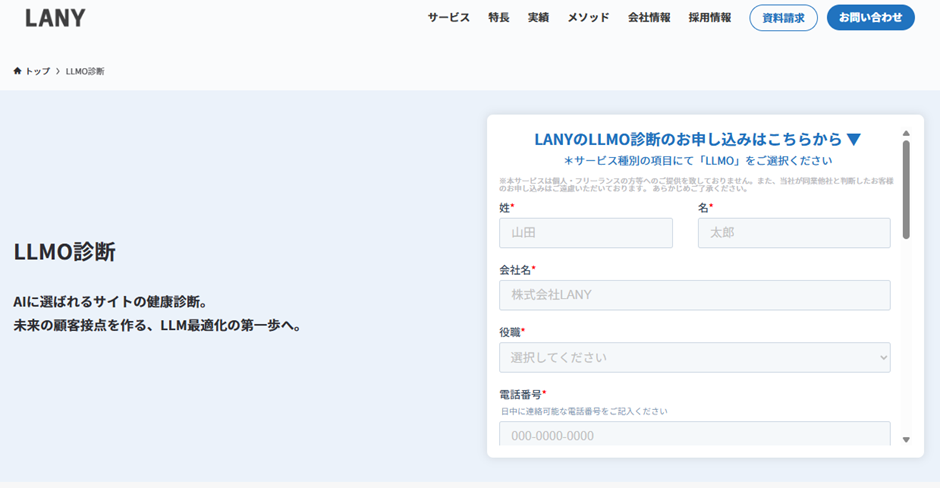Follow the トップ breadcrumb link

pos(37,71)
